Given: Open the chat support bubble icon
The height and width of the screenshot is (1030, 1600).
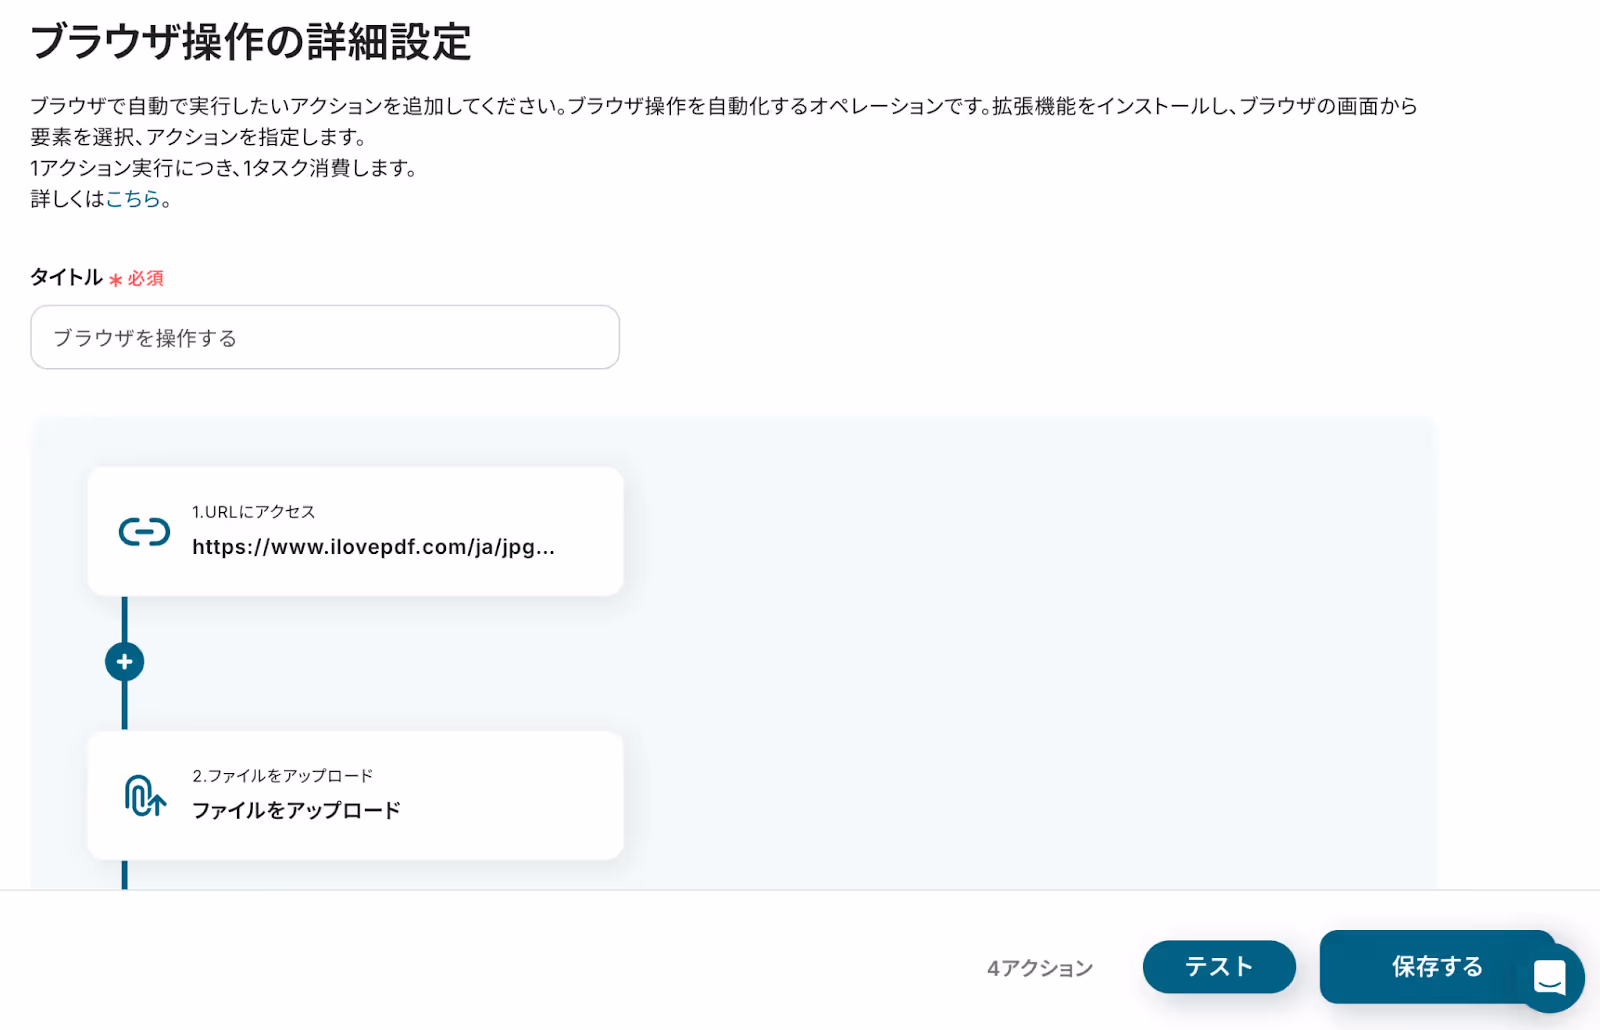Looking at the screenshot, I should click(x=1549, y=978).
